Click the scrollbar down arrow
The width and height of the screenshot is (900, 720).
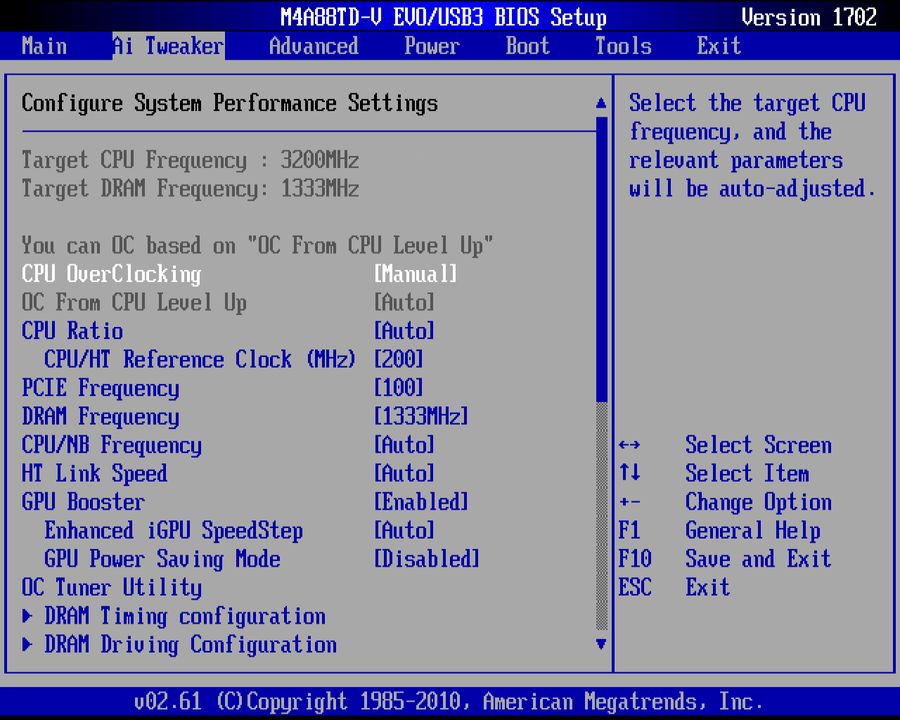point(601,645)
